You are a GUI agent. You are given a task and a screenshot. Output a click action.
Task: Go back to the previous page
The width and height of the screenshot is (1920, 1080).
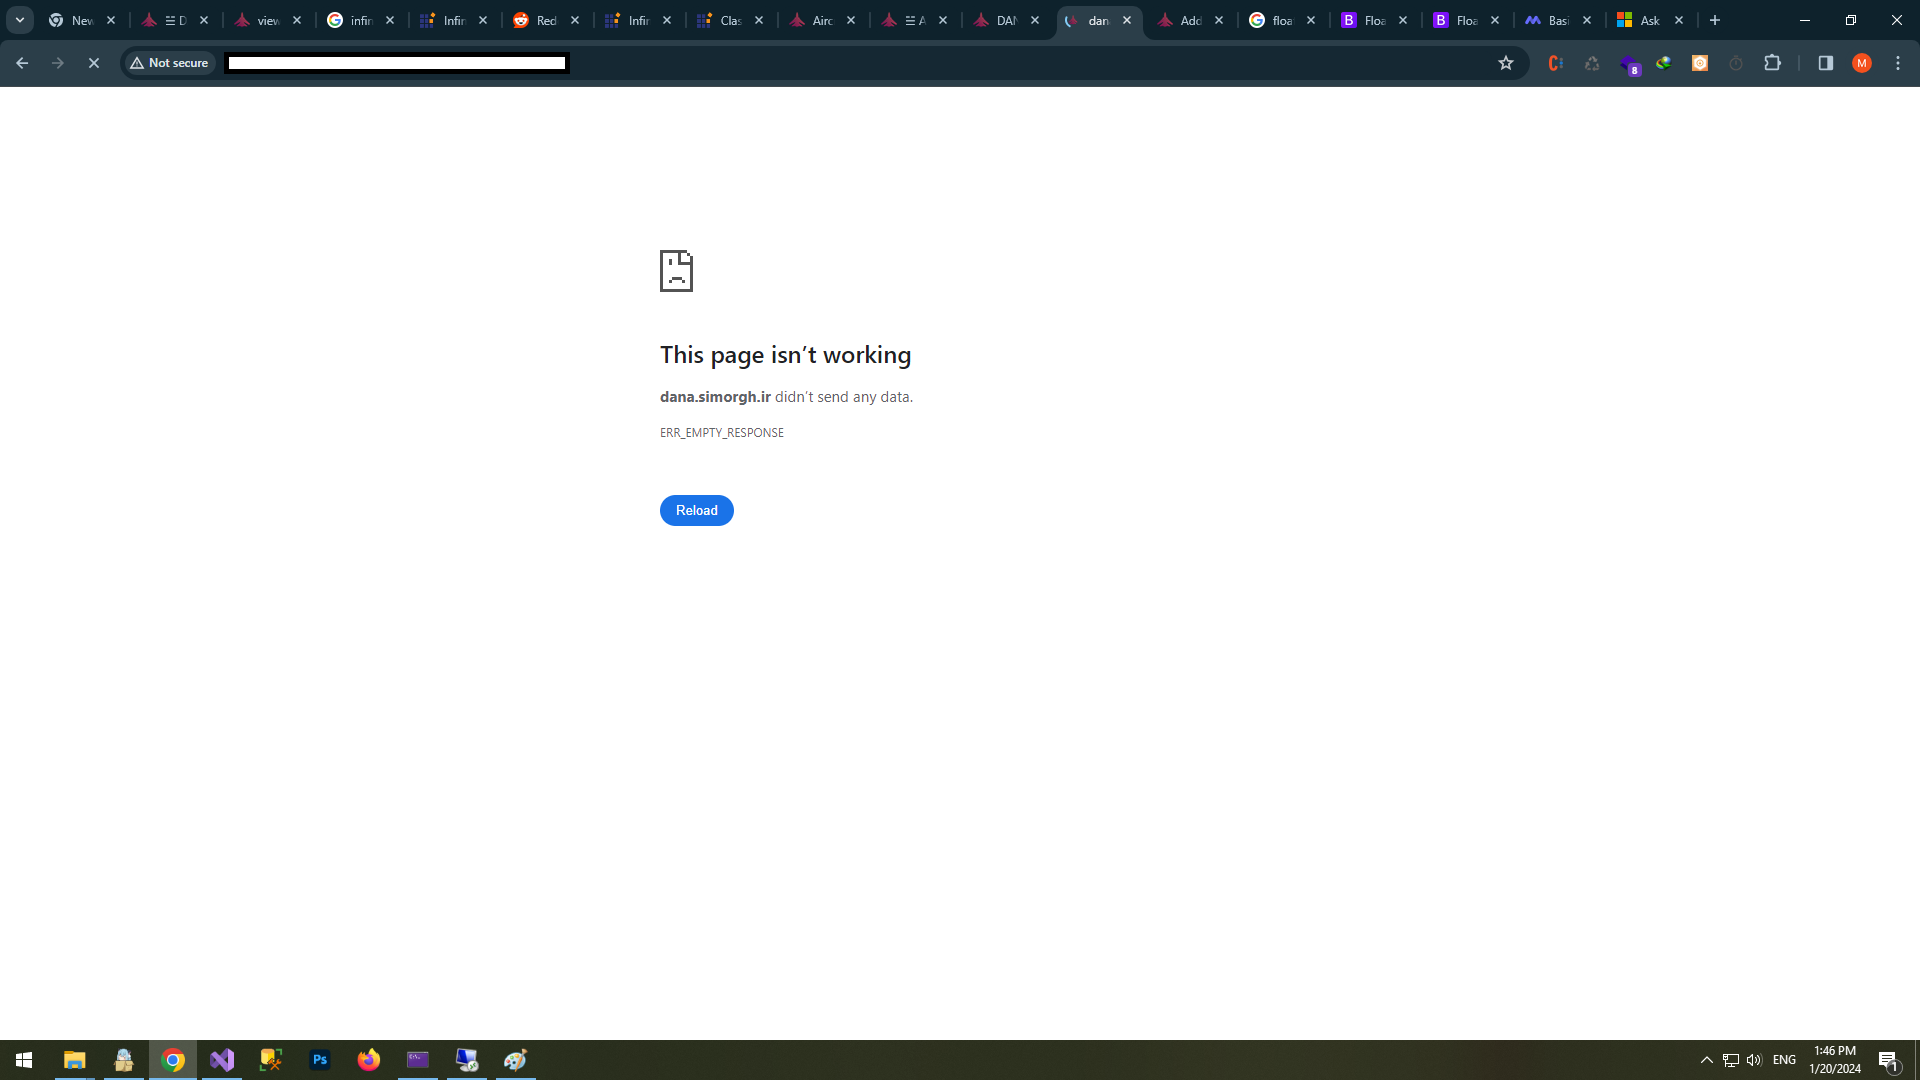pos(22,63)
